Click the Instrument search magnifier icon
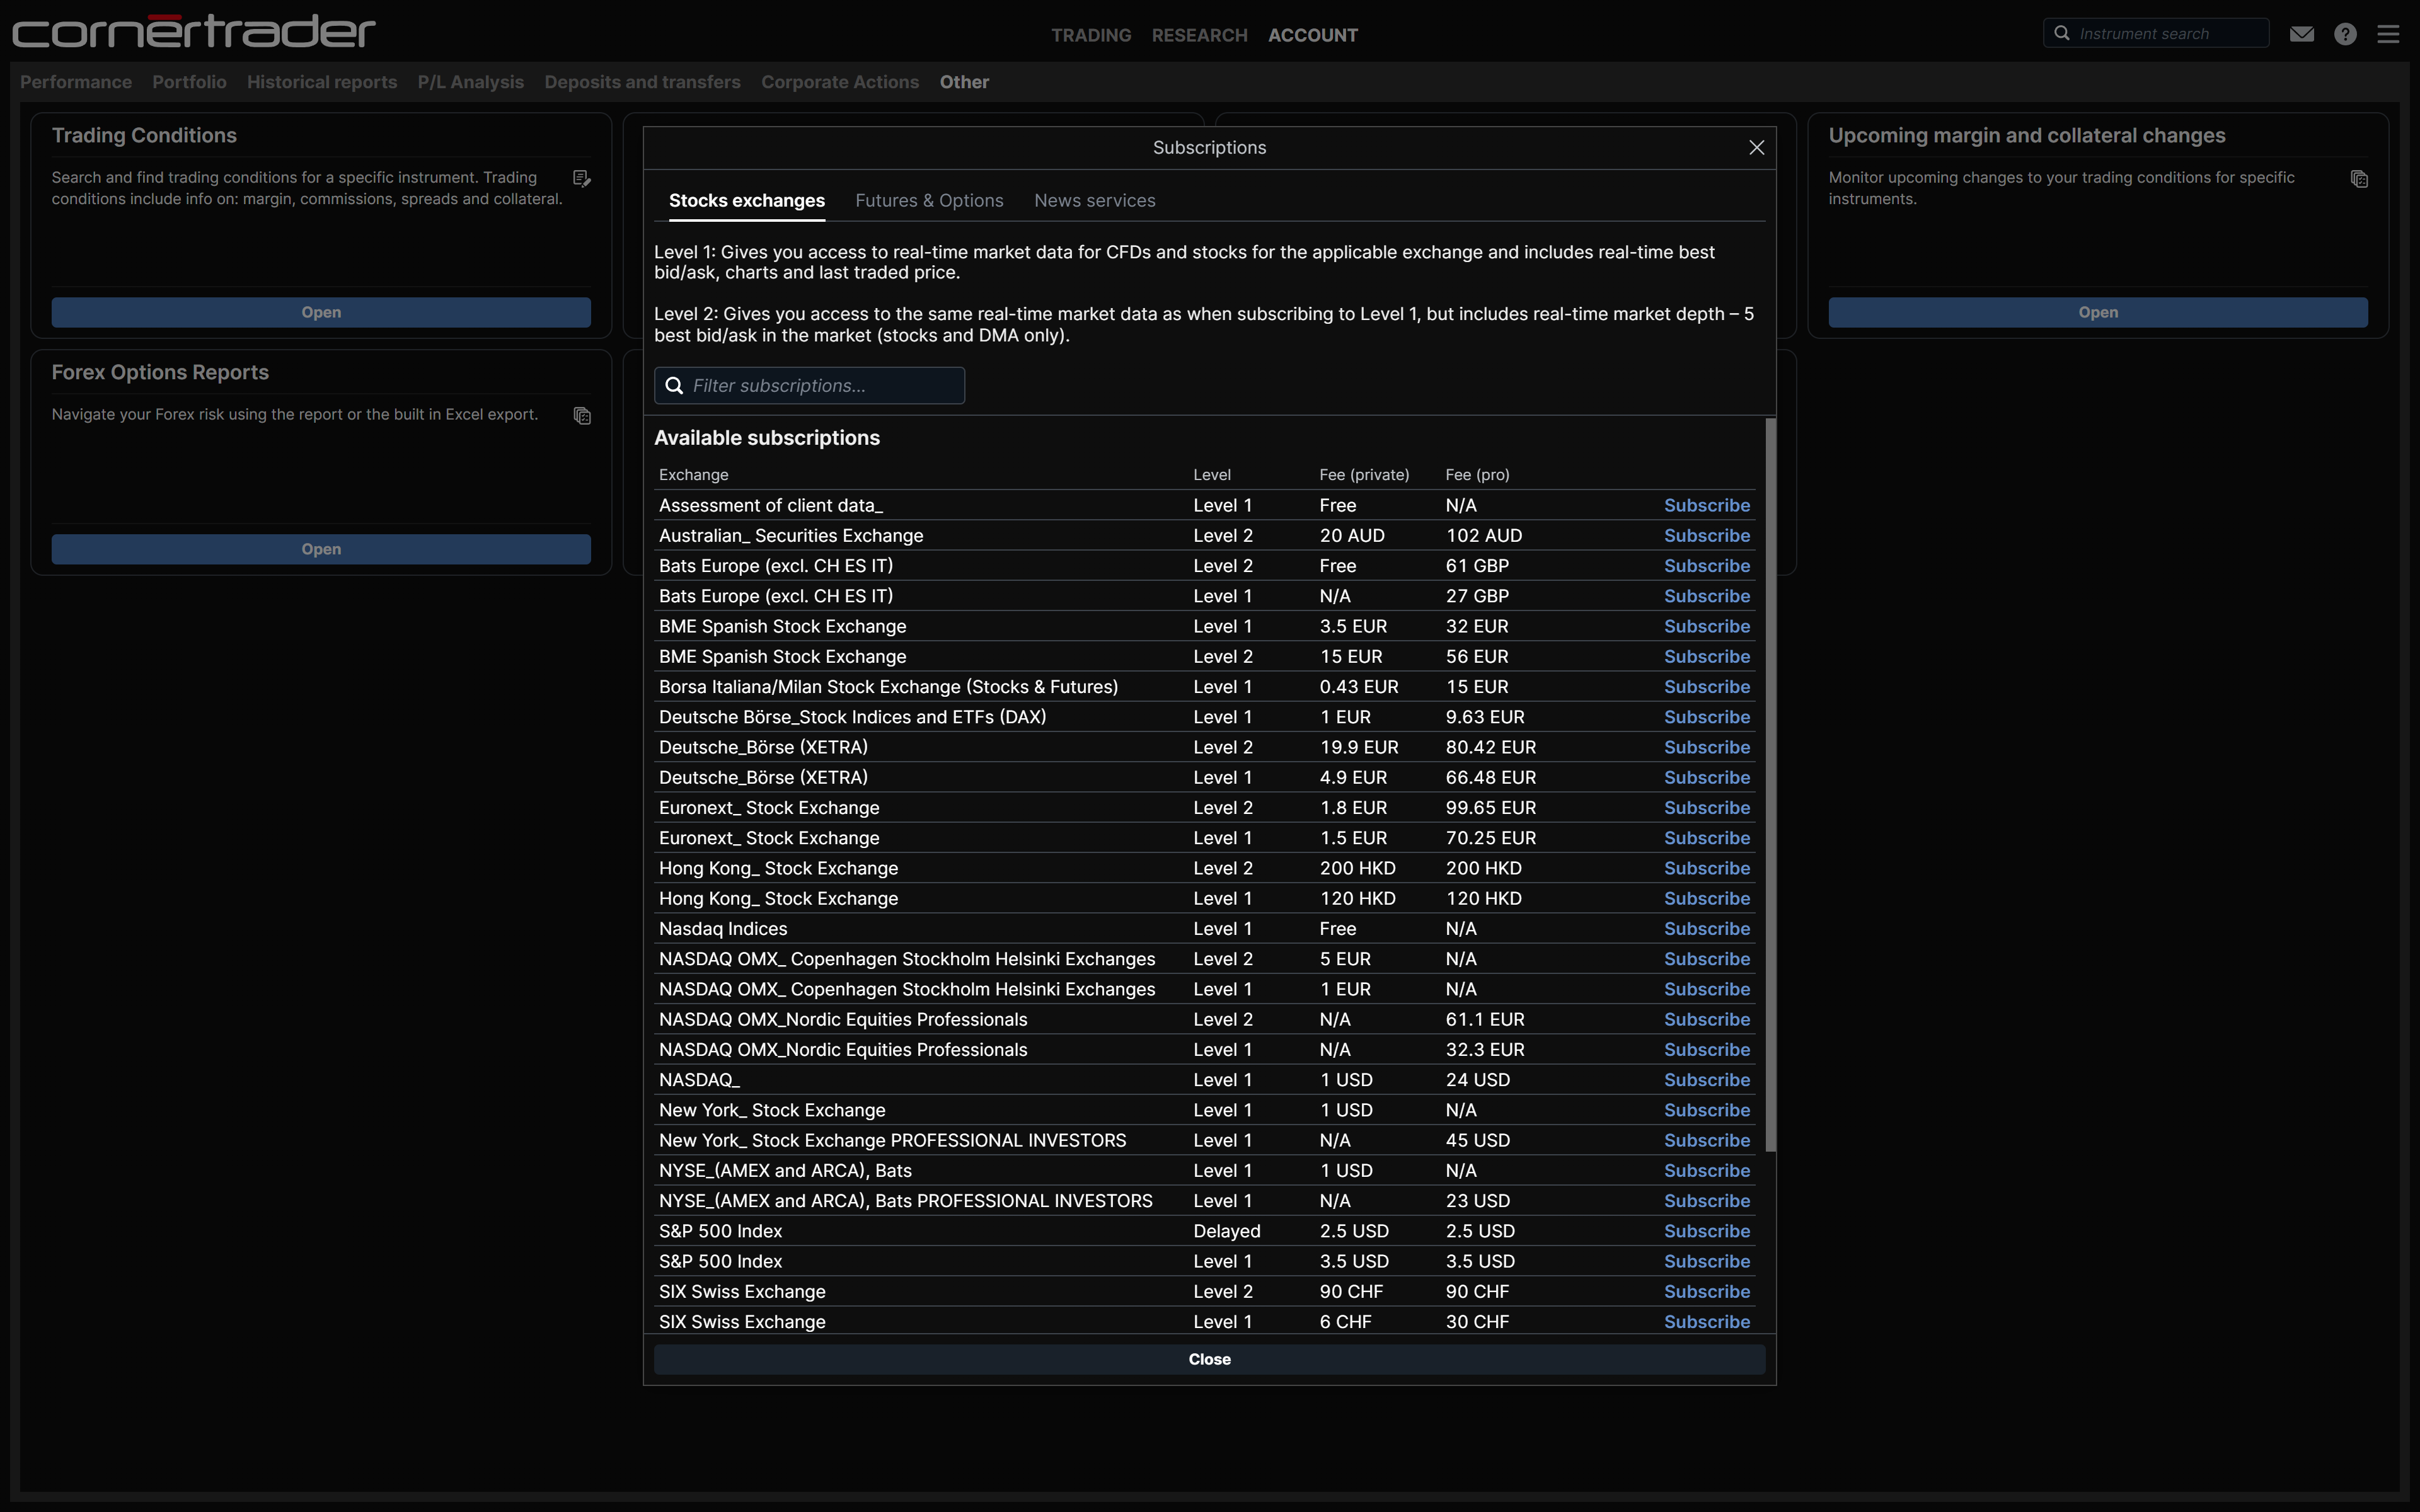This screenshot has height=1512, width=2420. click(2061, 33)
